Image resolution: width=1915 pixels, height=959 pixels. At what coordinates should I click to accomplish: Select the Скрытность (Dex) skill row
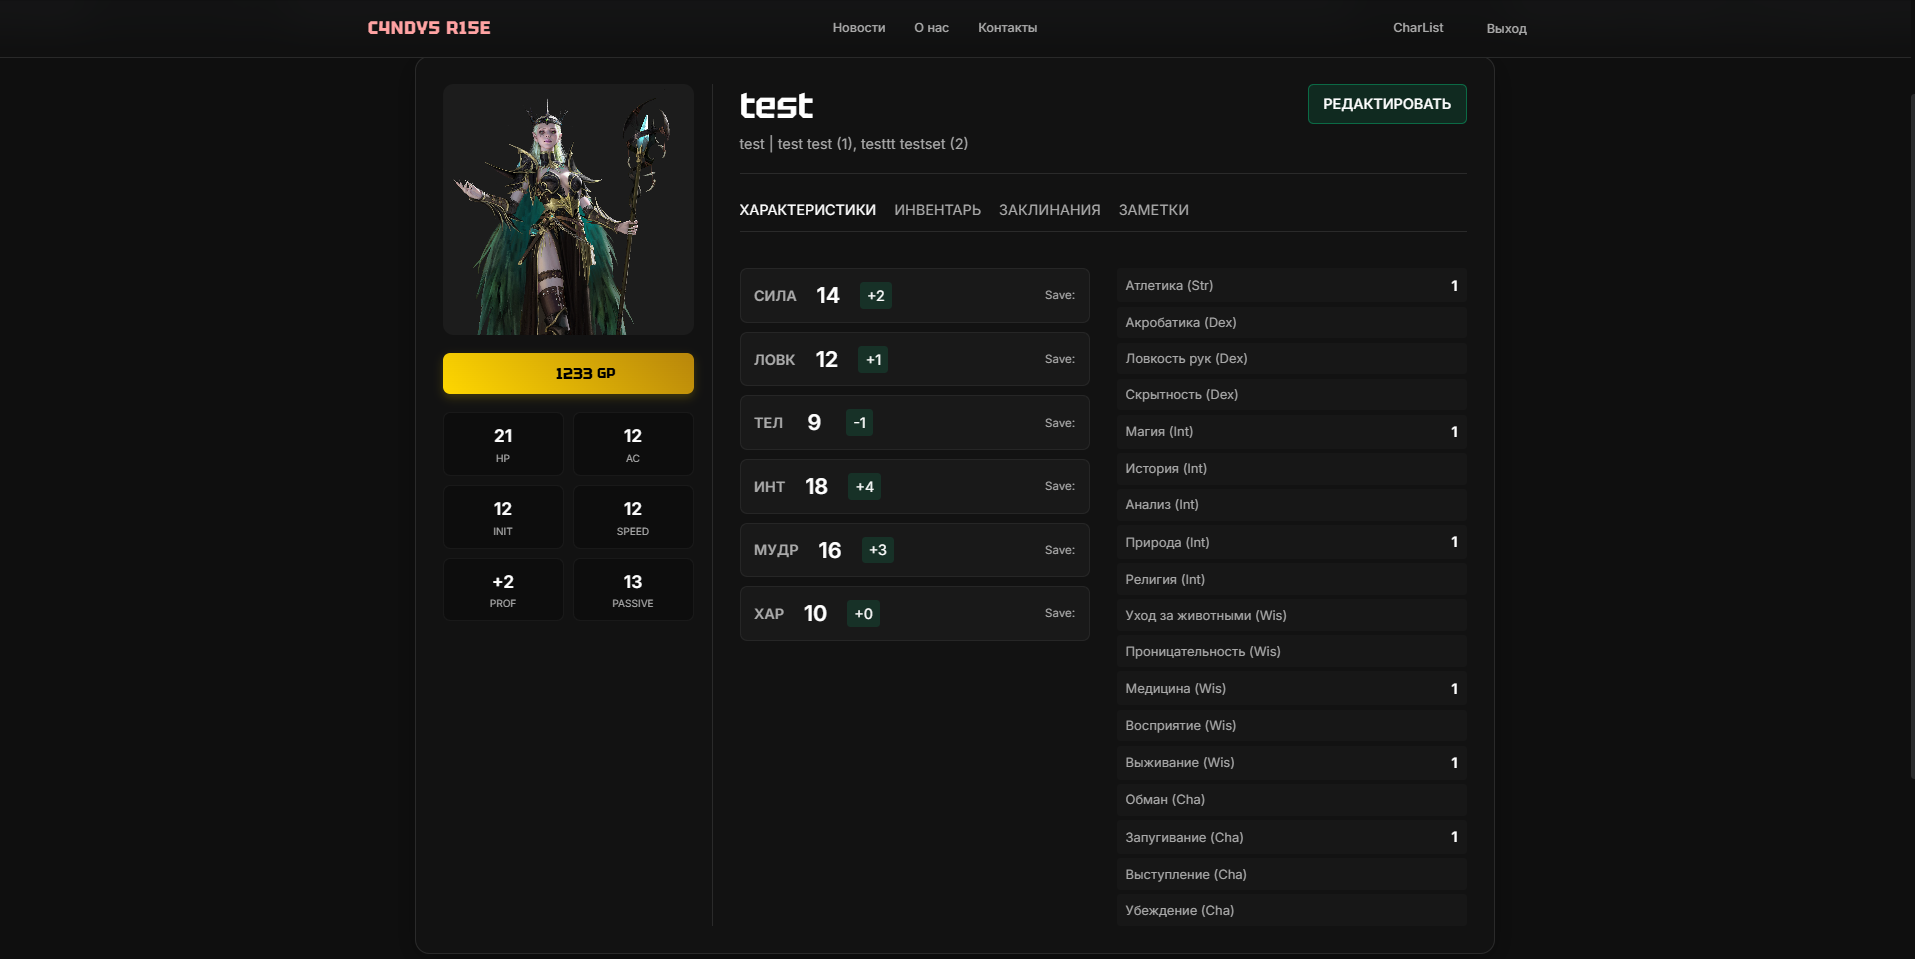pos(1291,394)
